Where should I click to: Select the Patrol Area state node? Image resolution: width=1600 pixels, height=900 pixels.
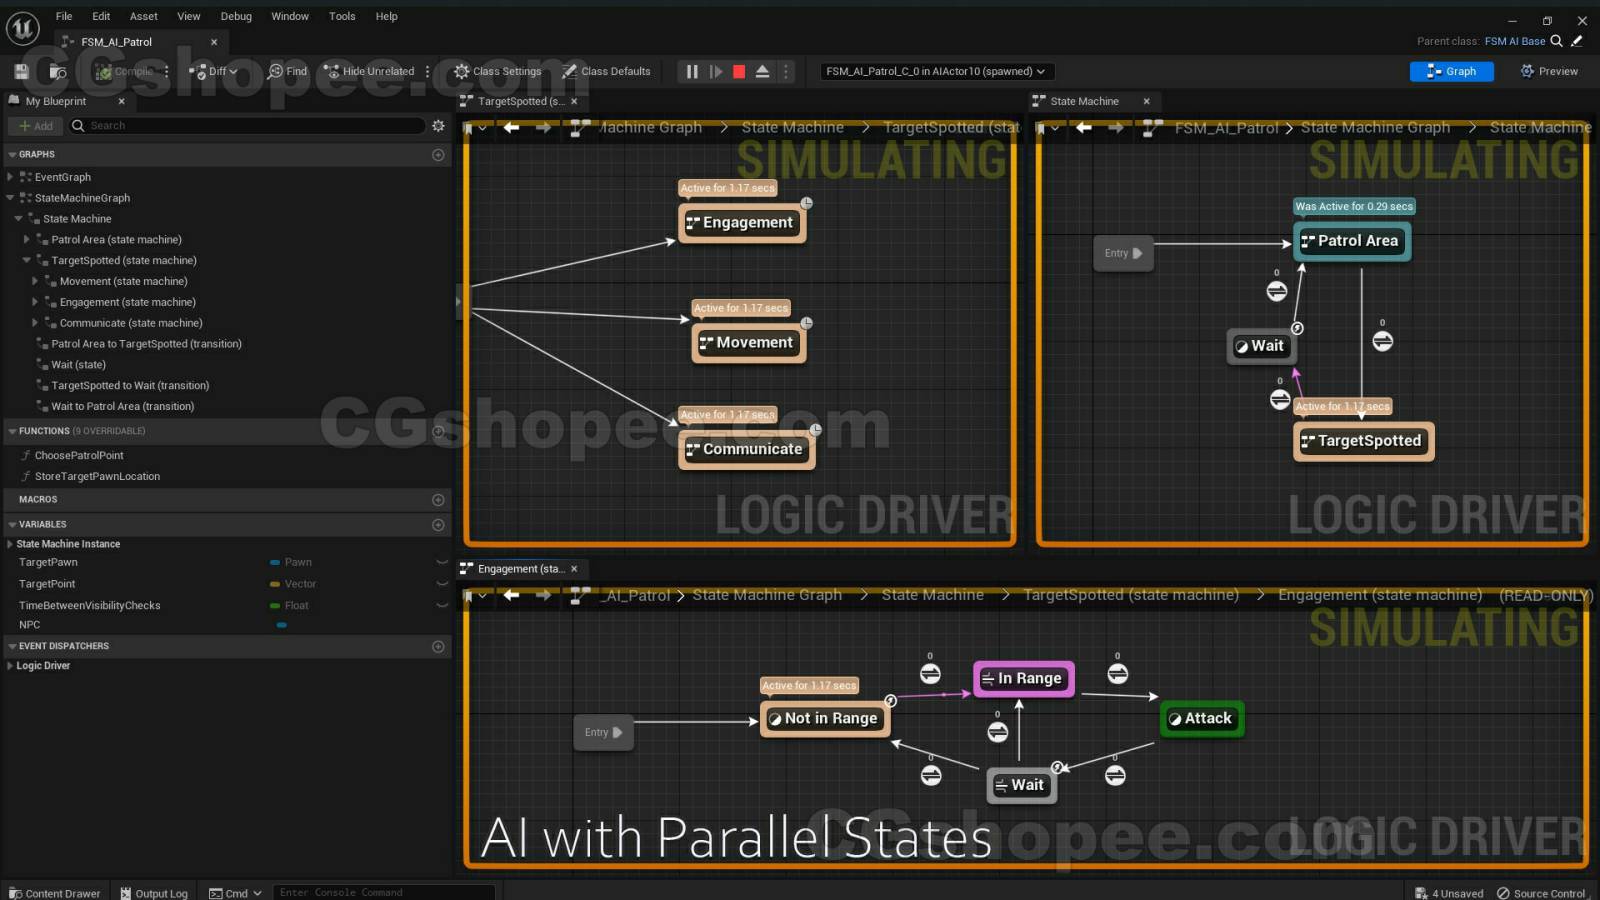click(1351, 241)
